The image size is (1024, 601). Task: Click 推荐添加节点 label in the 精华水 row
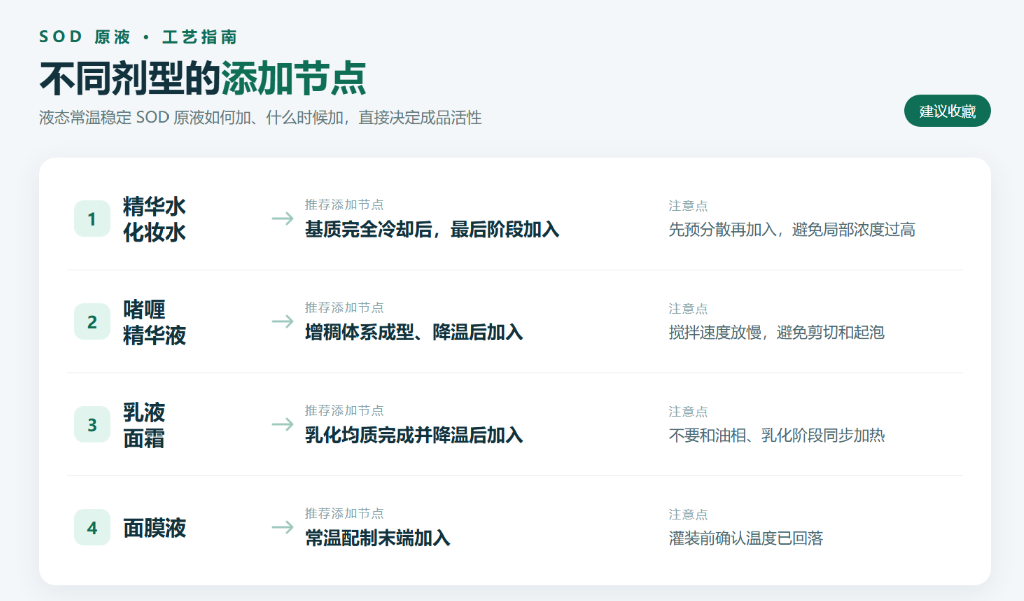(x=344, y=204)
